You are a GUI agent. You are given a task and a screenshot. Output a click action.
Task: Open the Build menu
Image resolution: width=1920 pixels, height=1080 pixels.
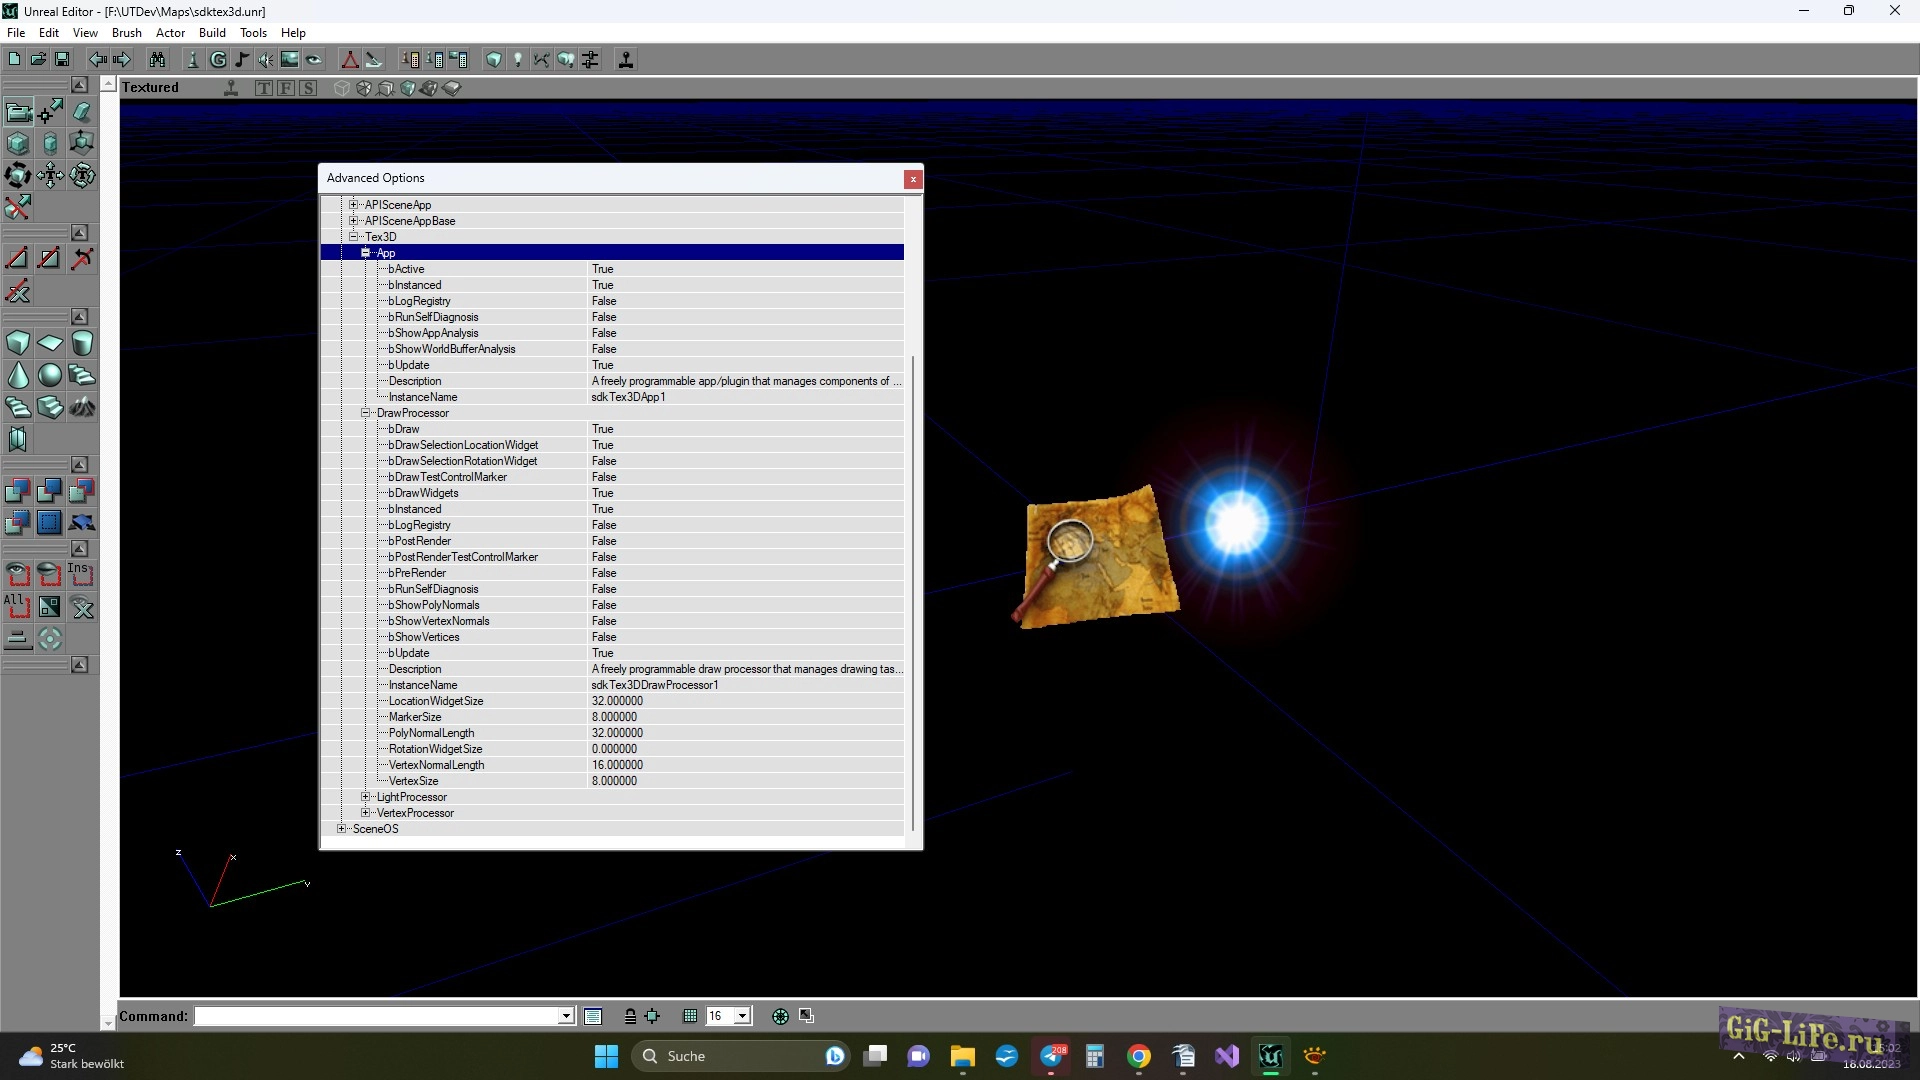212,33
